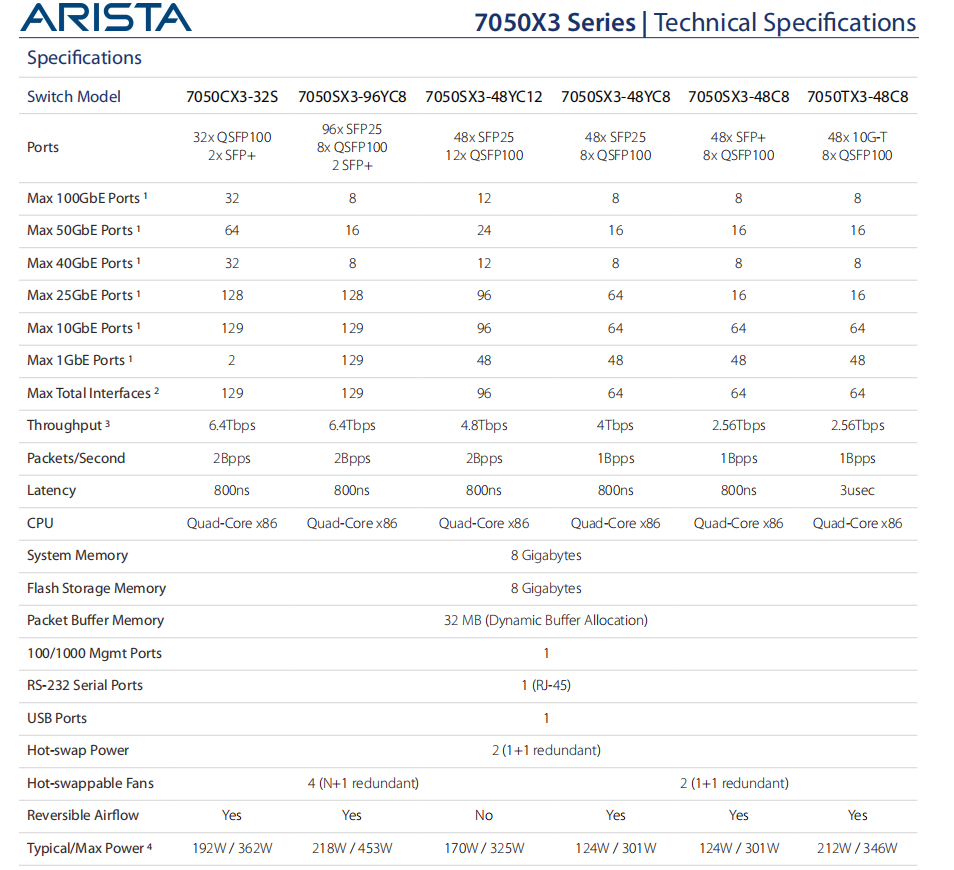This screenshot has height=870, width=954.
Task: Click the Specifications heading
Action: (84, 58)
